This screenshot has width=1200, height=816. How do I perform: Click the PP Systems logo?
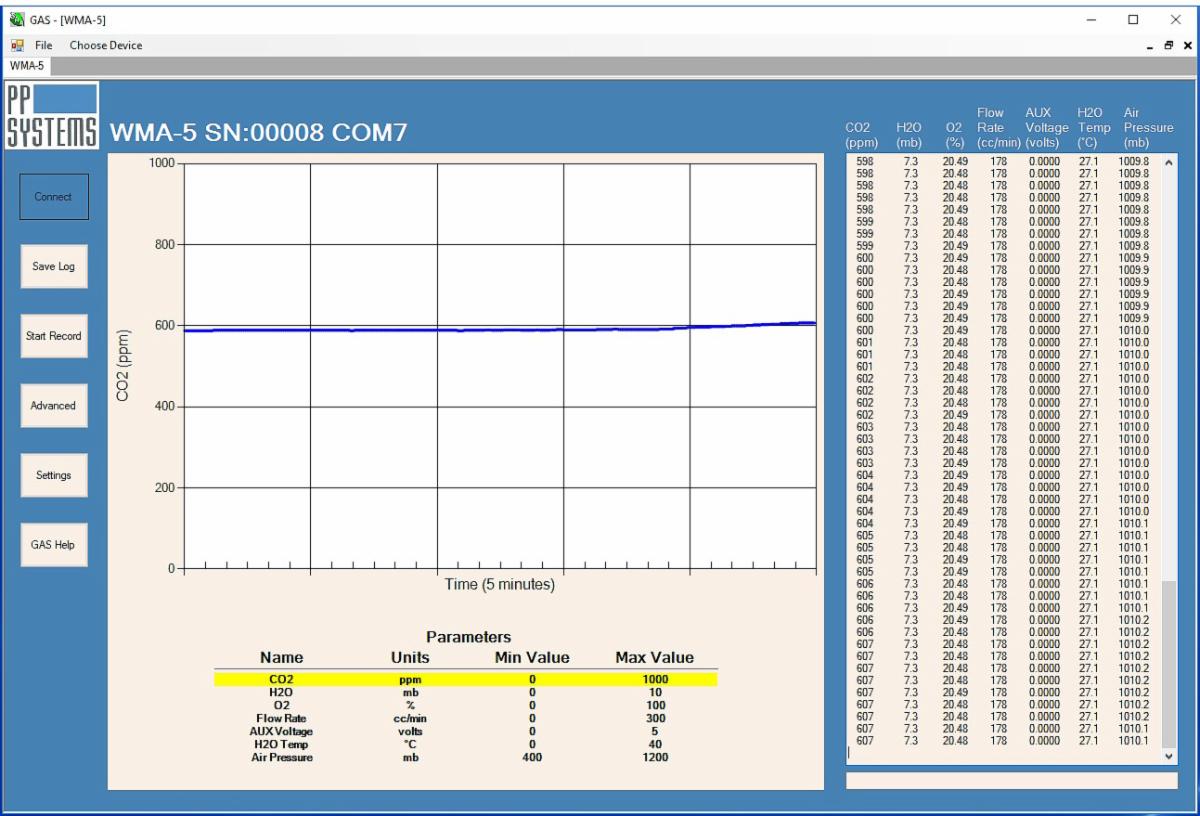(53, 115)
